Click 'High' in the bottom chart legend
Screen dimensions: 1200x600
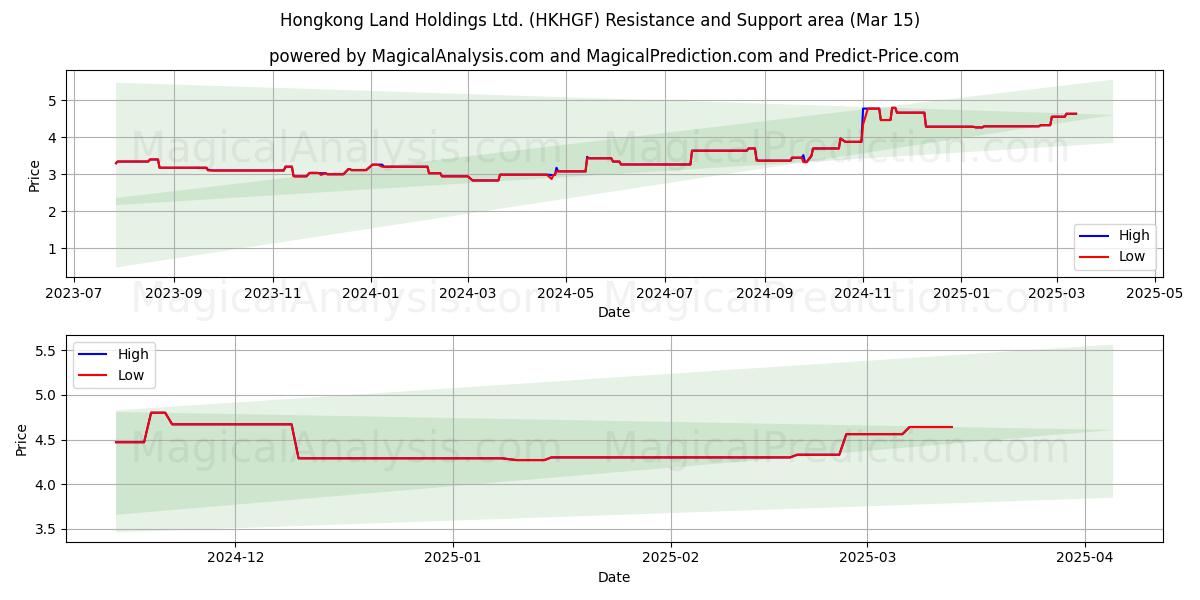pyautogui.click(x=133, y=354)
